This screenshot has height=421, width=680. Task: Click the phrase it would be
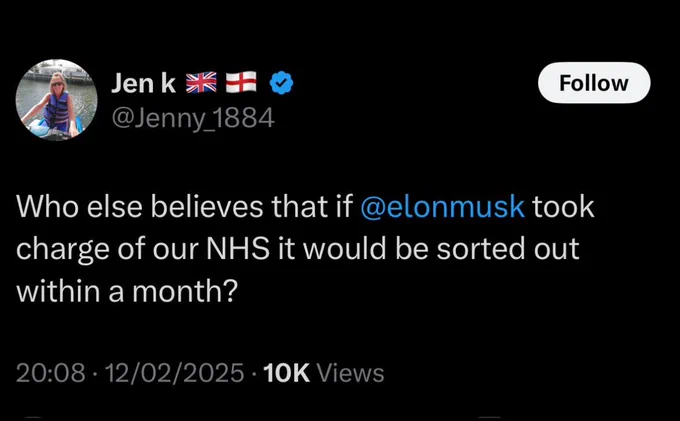[x=353, y=249]
